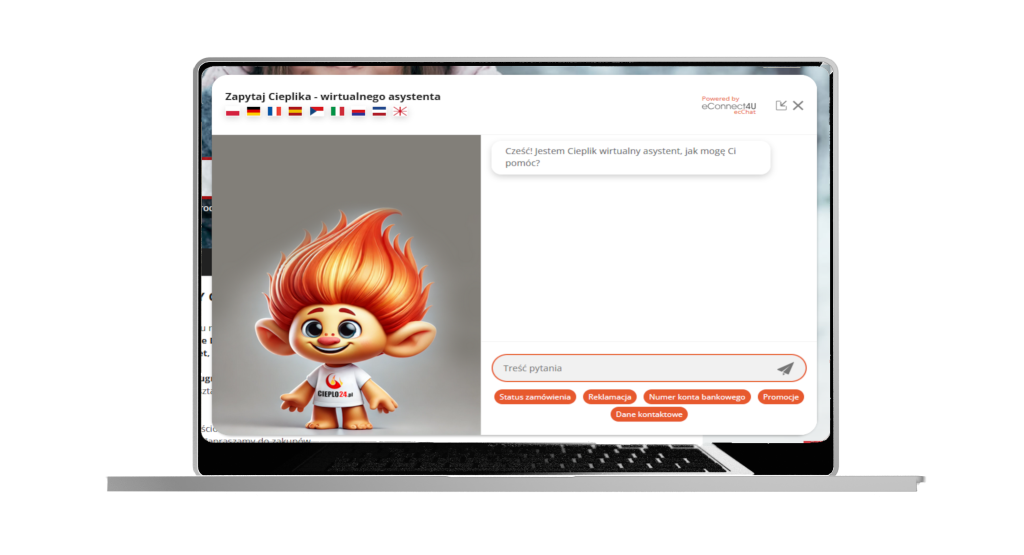Select the Polish flag language
This screenshot has width=1024, height=555.
233,112
